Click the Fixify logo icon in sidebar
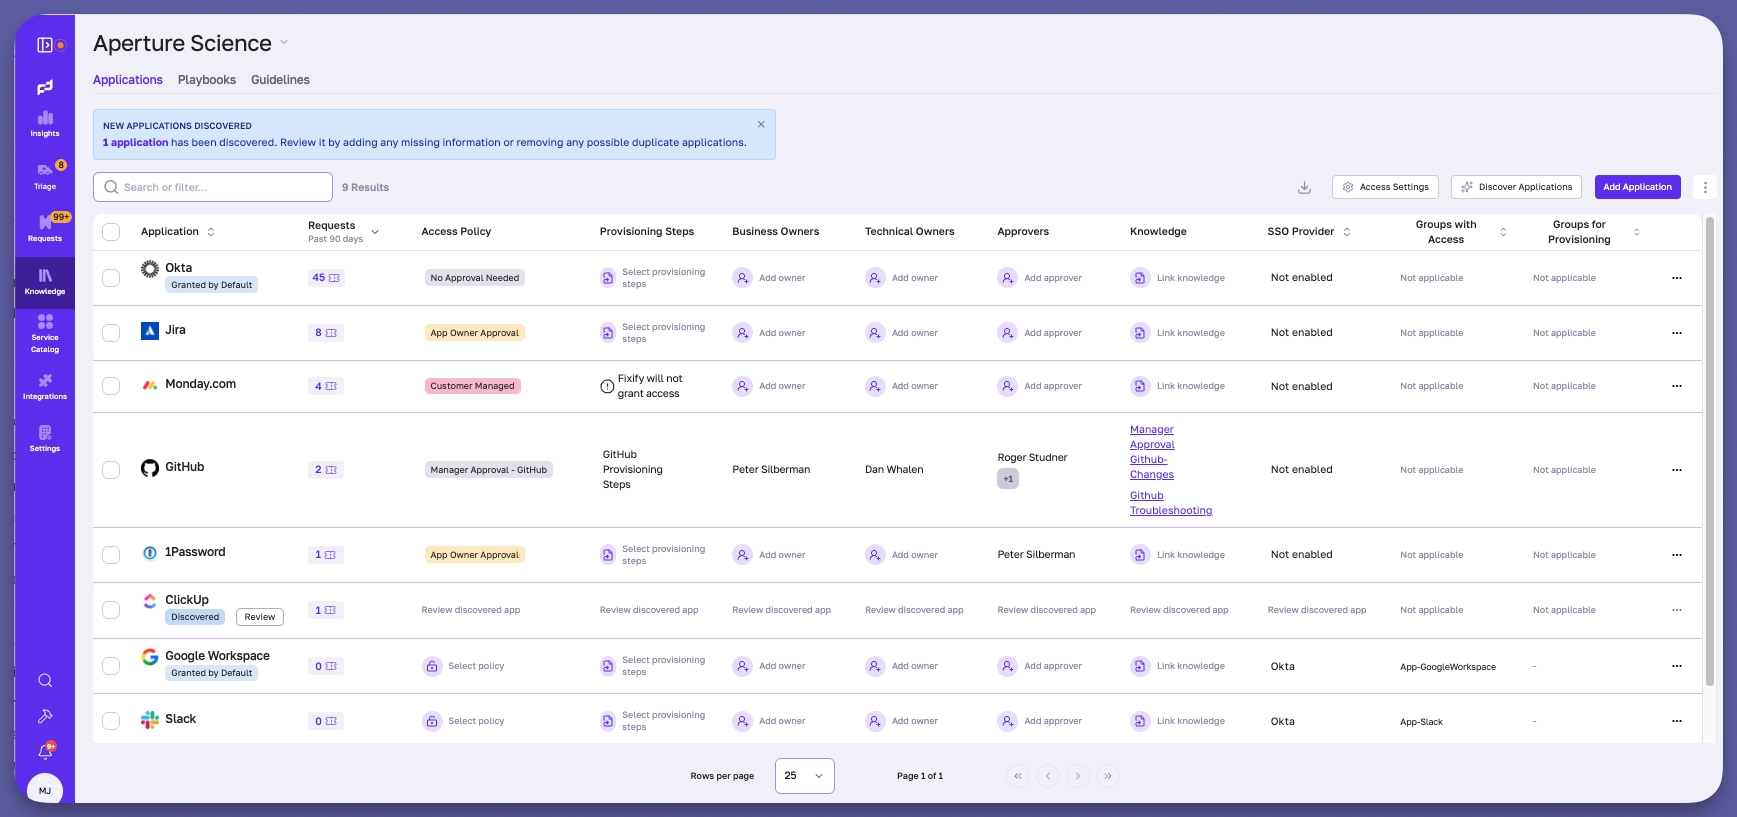This screenshot has width=1737, height=817. click(x=45, y=88)
